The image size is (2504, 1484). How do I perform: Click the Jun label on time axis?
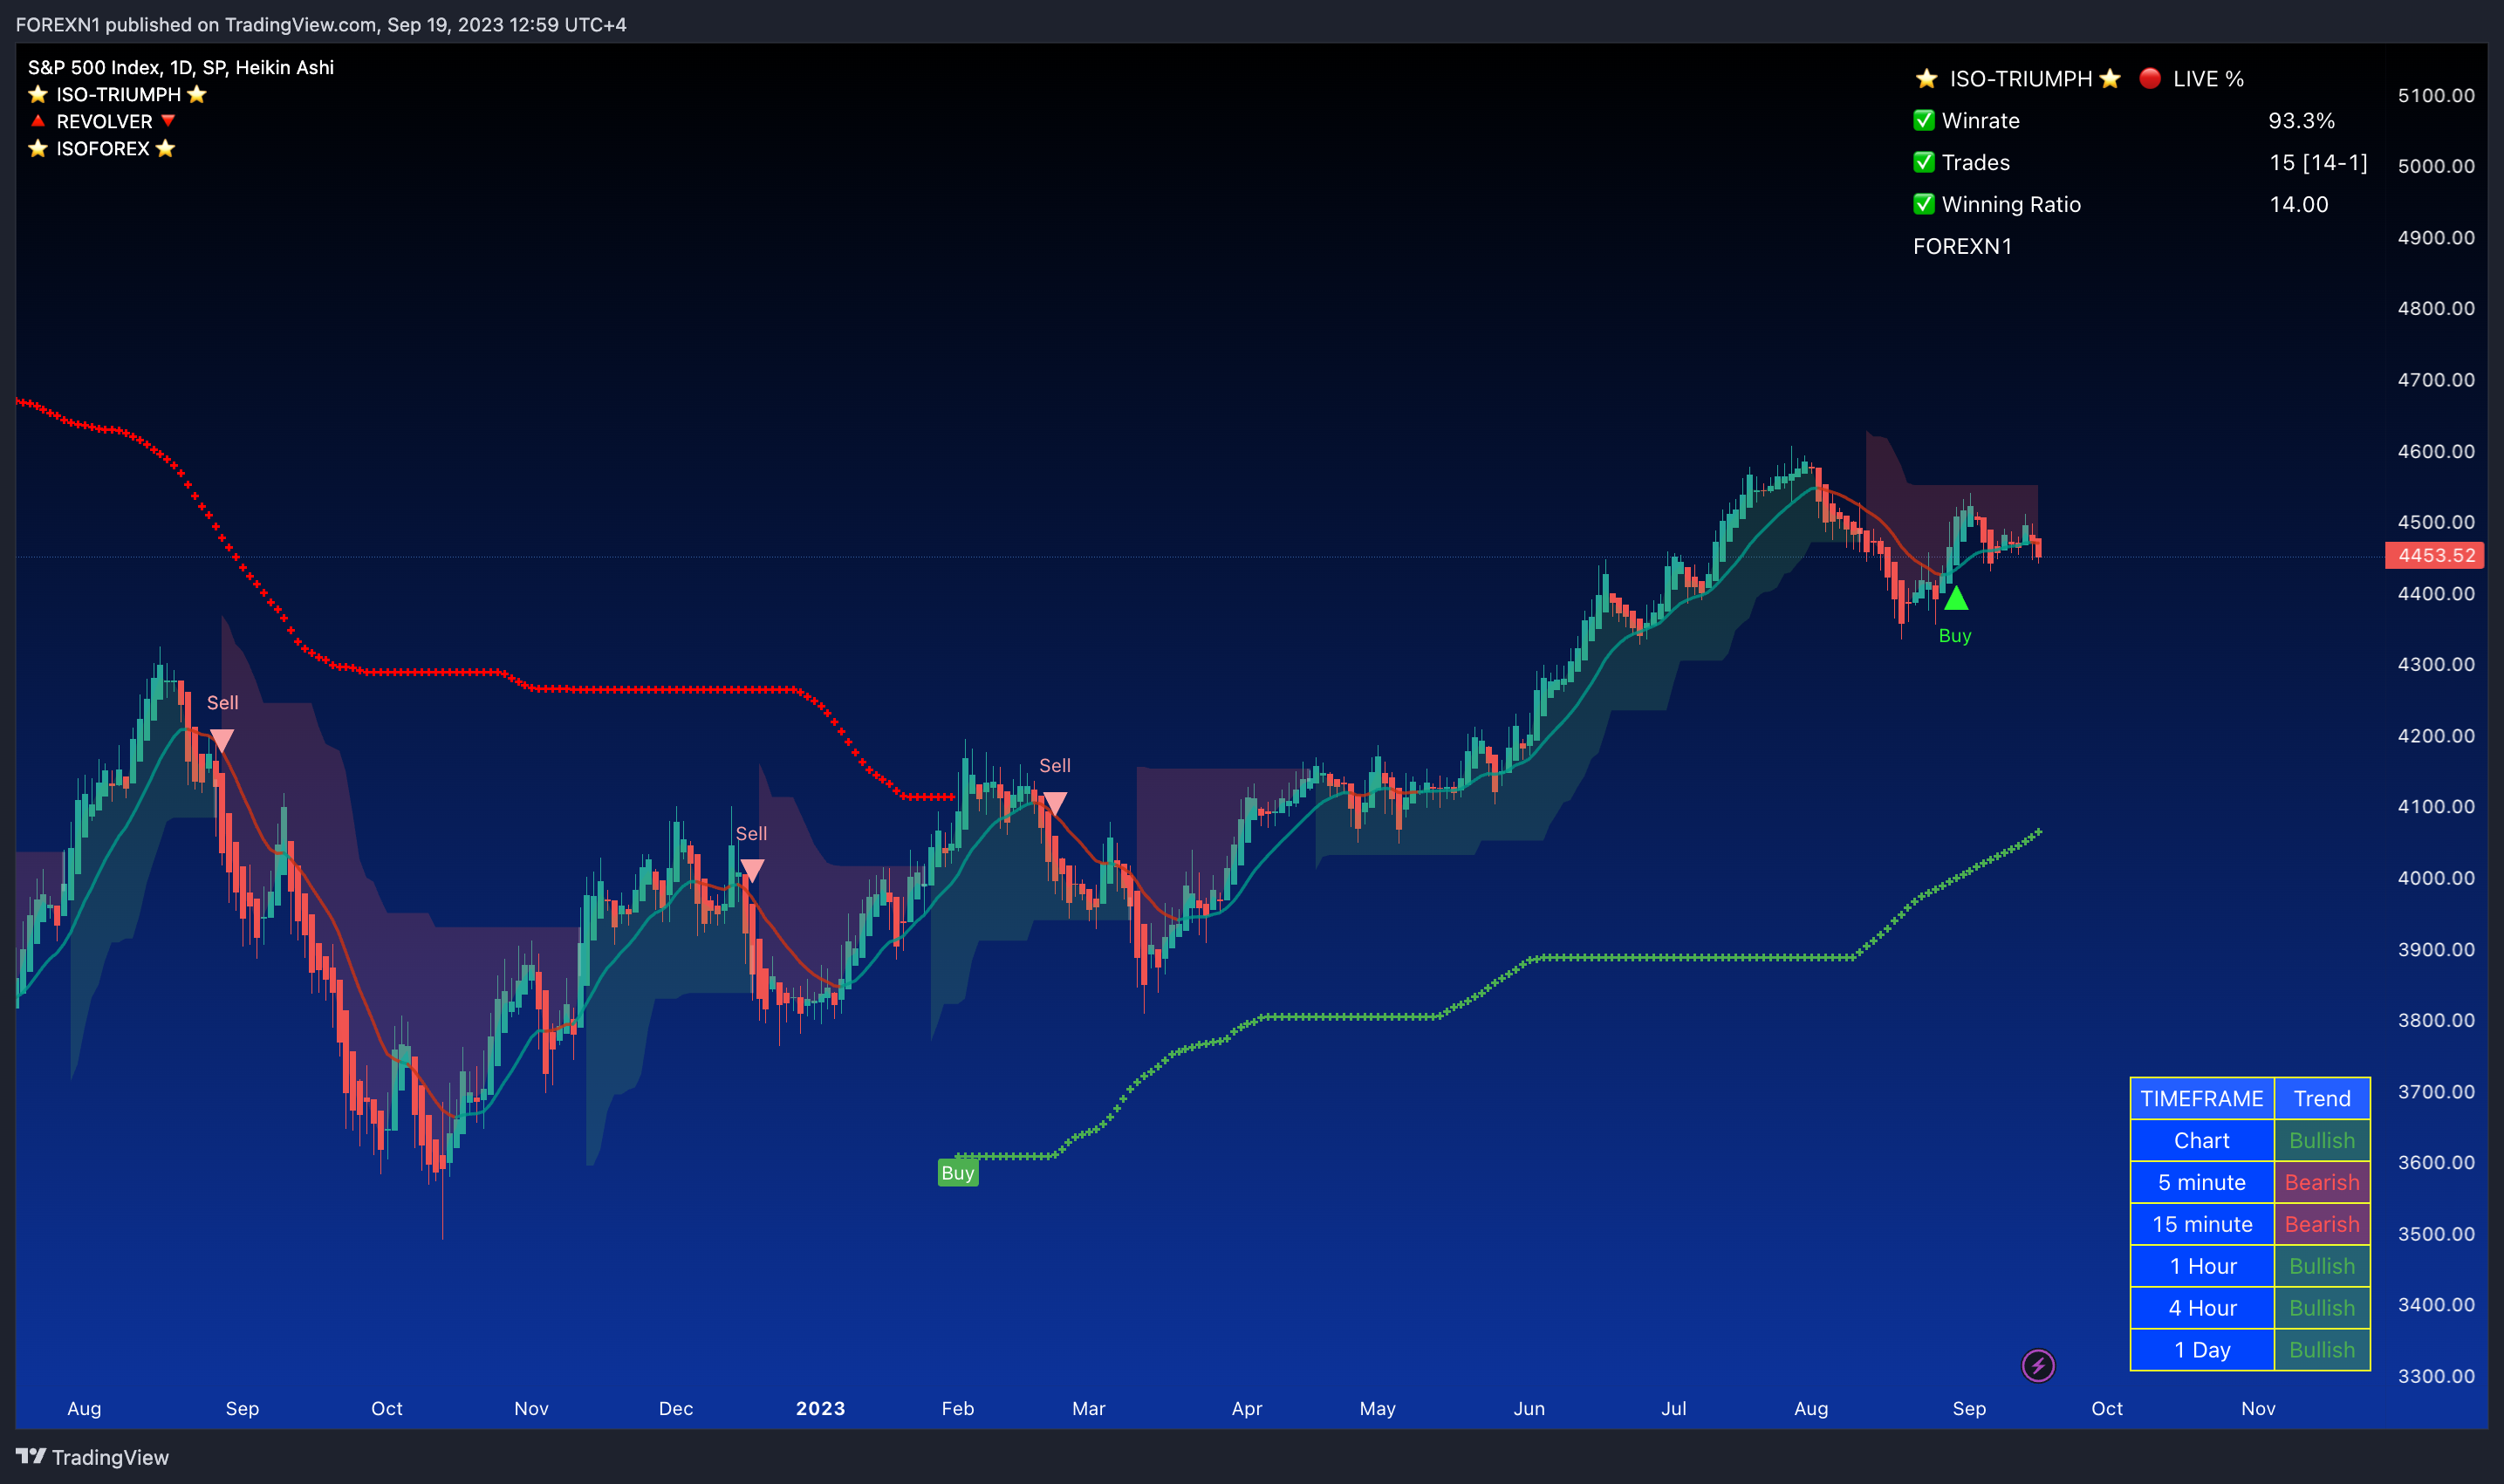[x=1529, y=1408]
